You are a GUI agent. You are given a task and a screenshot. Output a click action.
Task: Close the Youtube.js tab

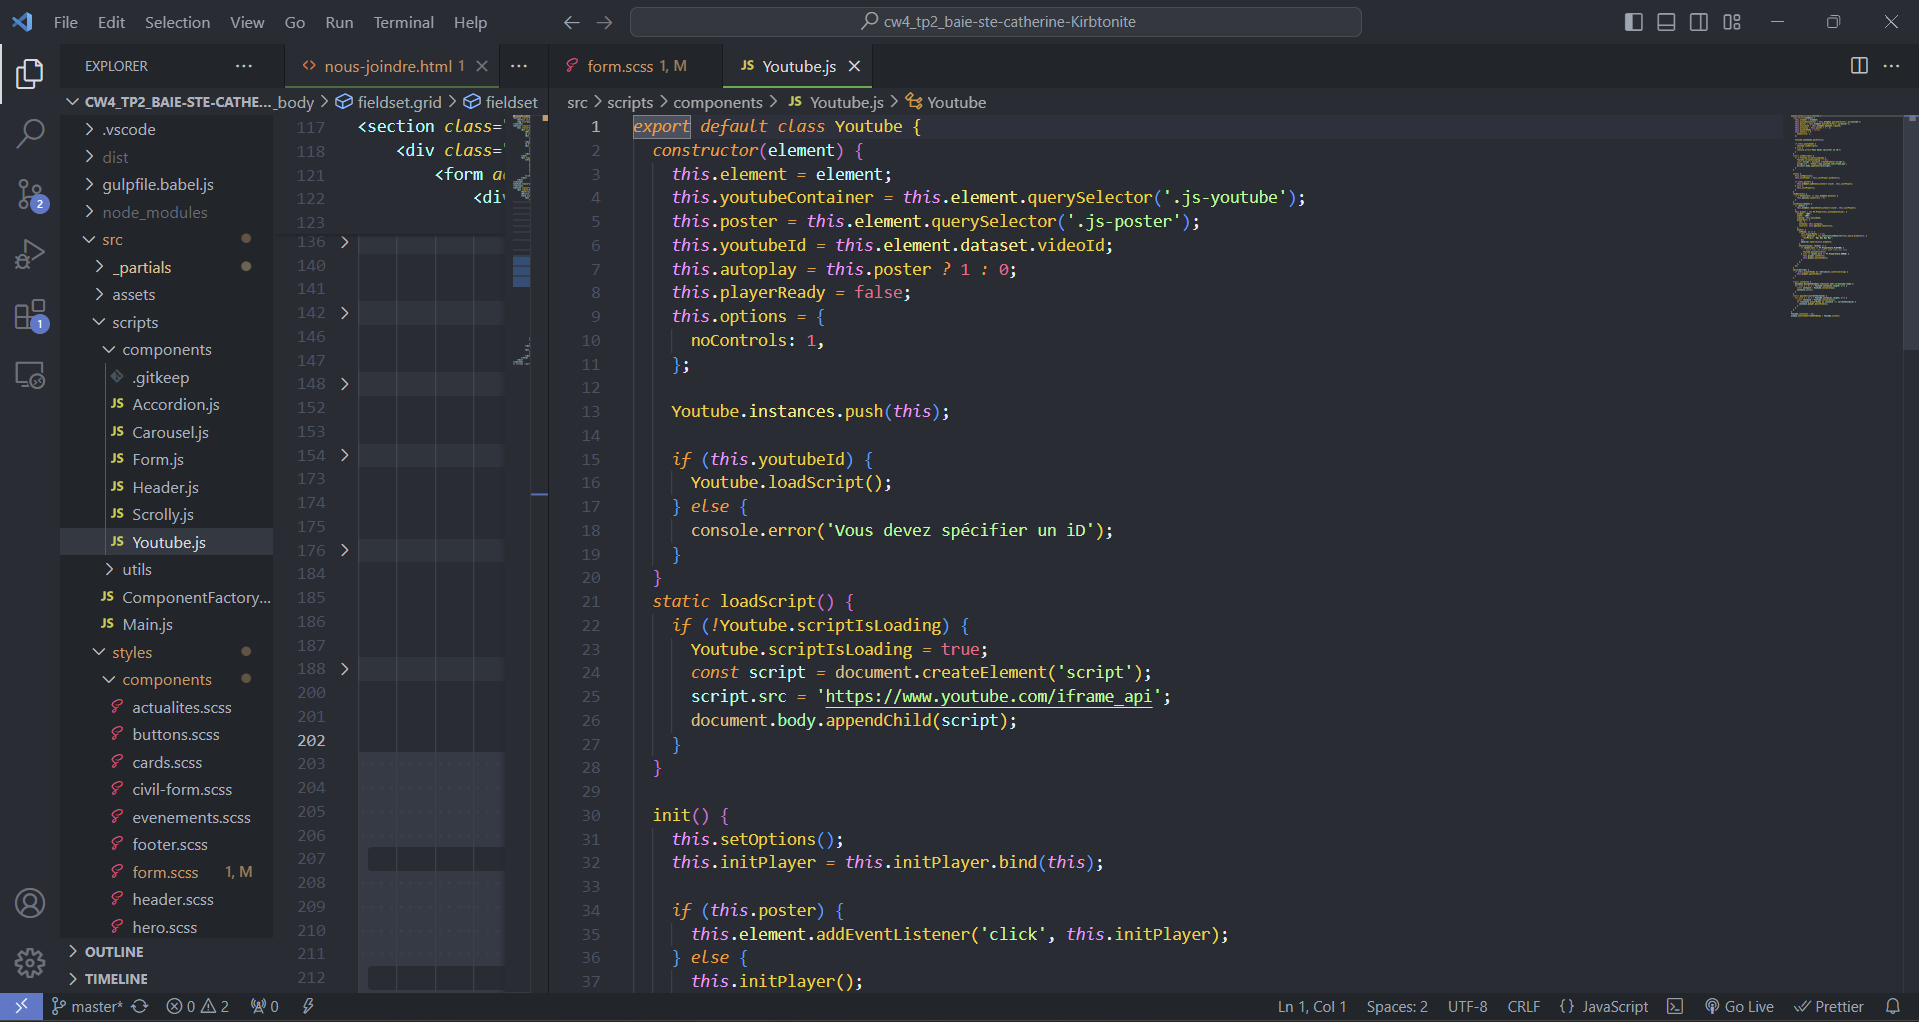854,66
